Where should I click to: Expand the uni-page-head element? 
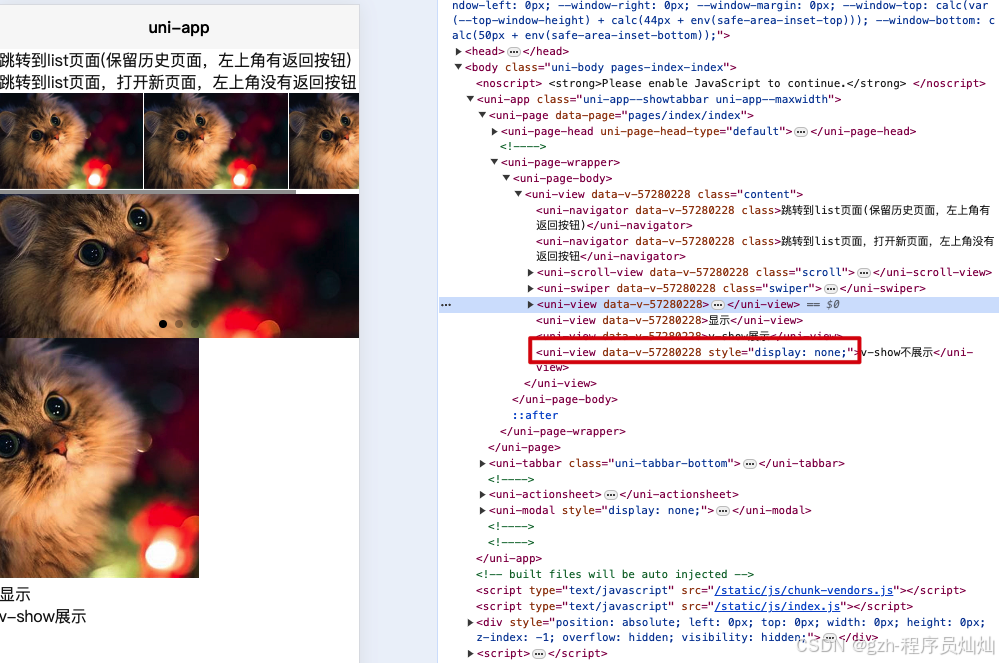pyautogui.click(x=494, y=132)
